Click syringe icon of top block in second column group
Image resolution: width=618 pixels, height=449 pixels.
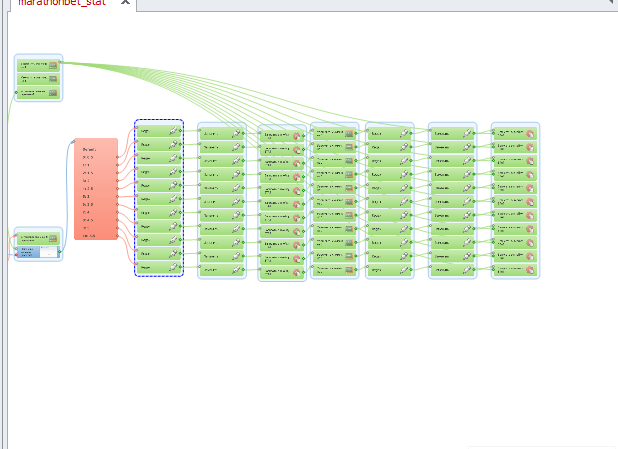[x=236, y=134]
